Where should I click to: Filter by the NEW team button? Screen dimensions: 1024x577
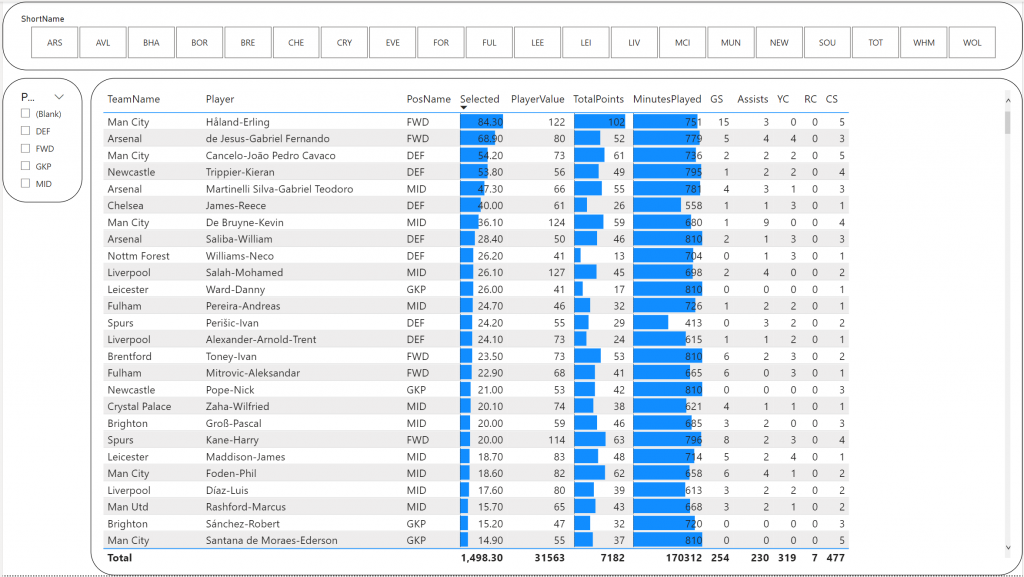[779, 43]
